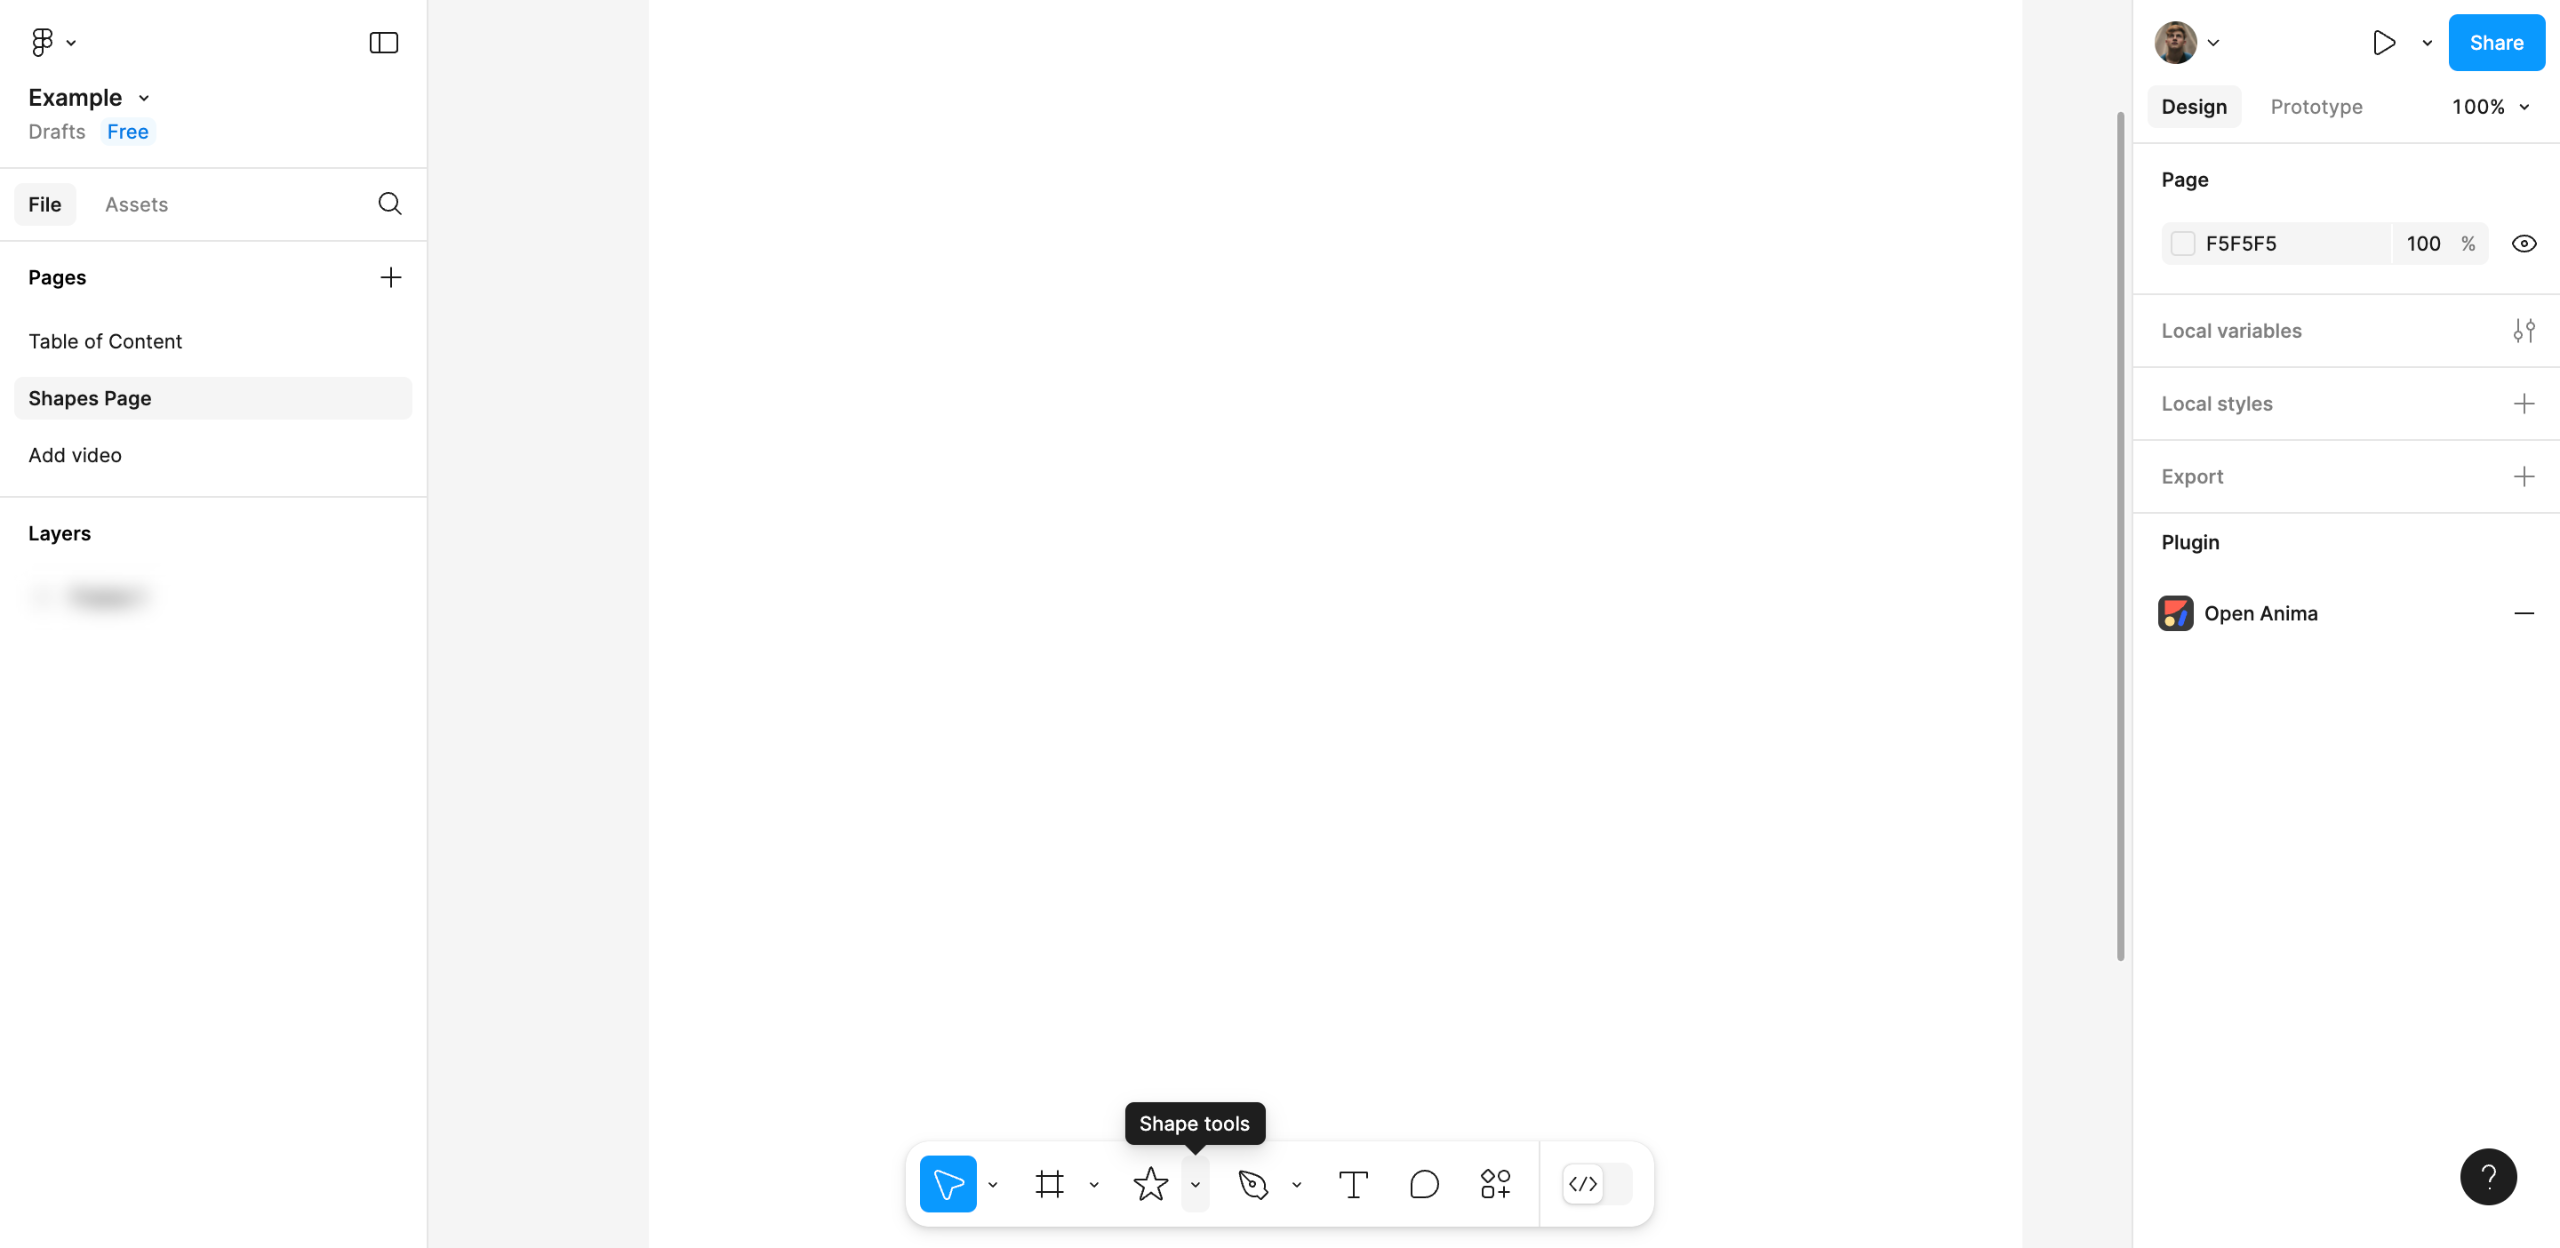This screenshot has height=1248, width=2560.
Task: Select the Pen tool
Action: tap(1252, 1184)
